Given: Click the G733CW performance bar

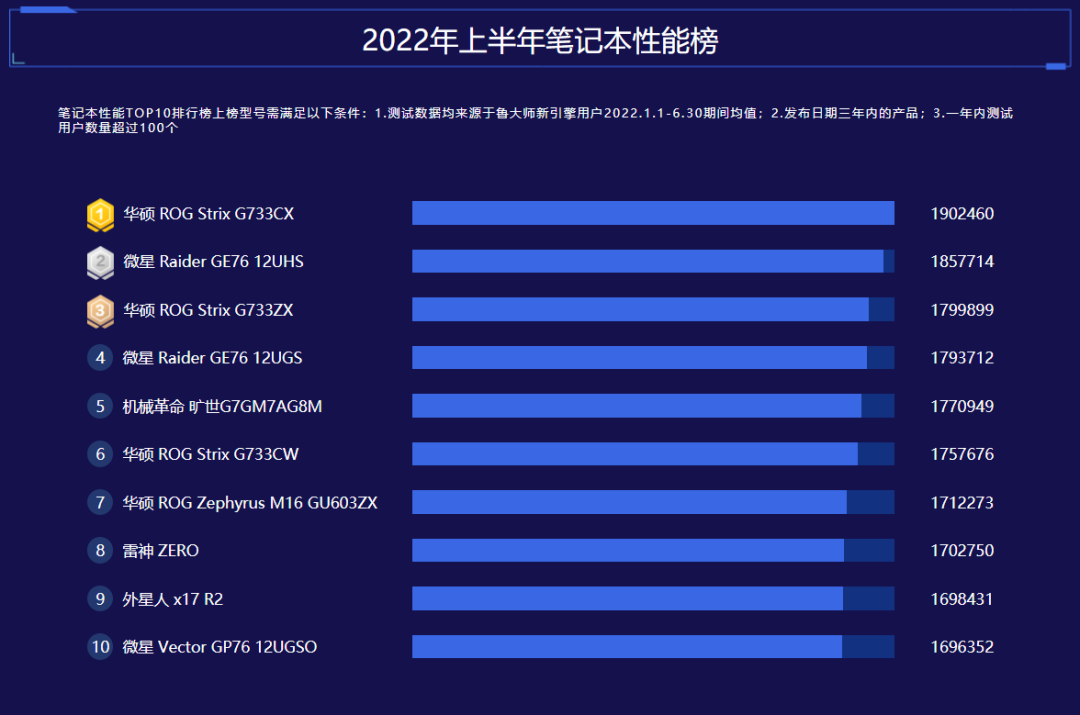Looking at the screenshot, I should click(653, 455).
